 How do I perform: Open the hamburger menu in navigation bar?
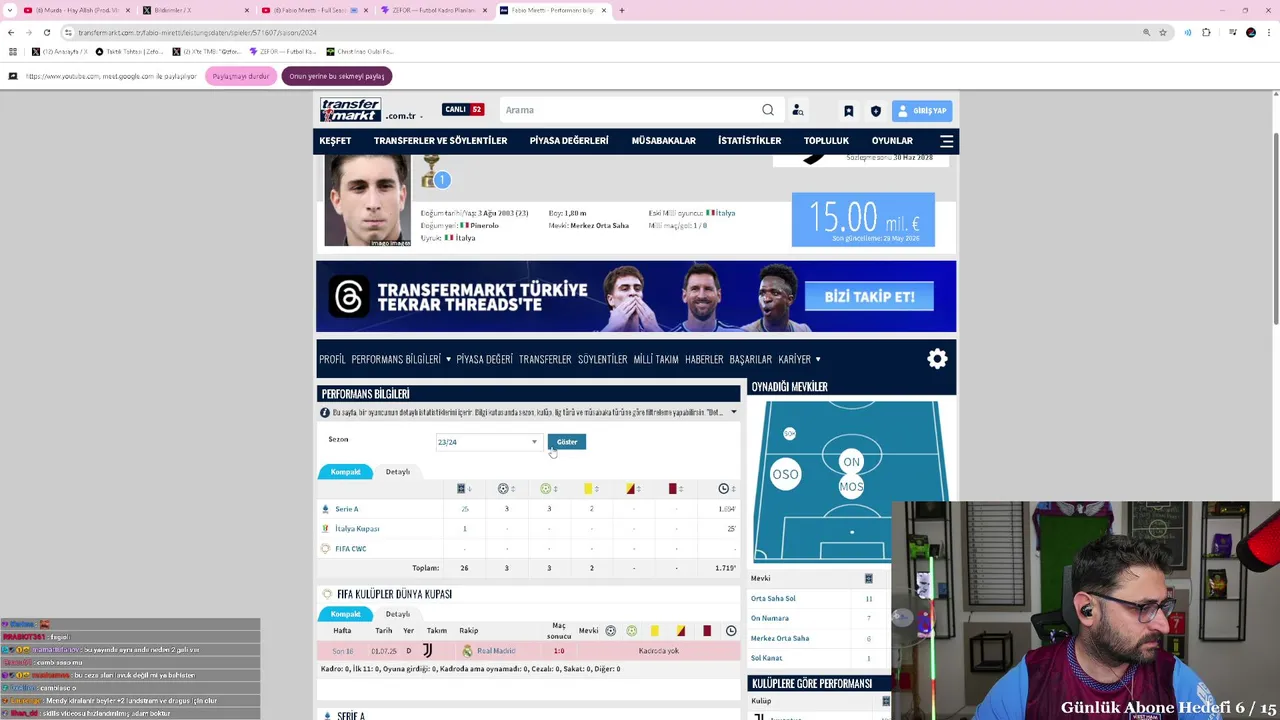(946, 141)
